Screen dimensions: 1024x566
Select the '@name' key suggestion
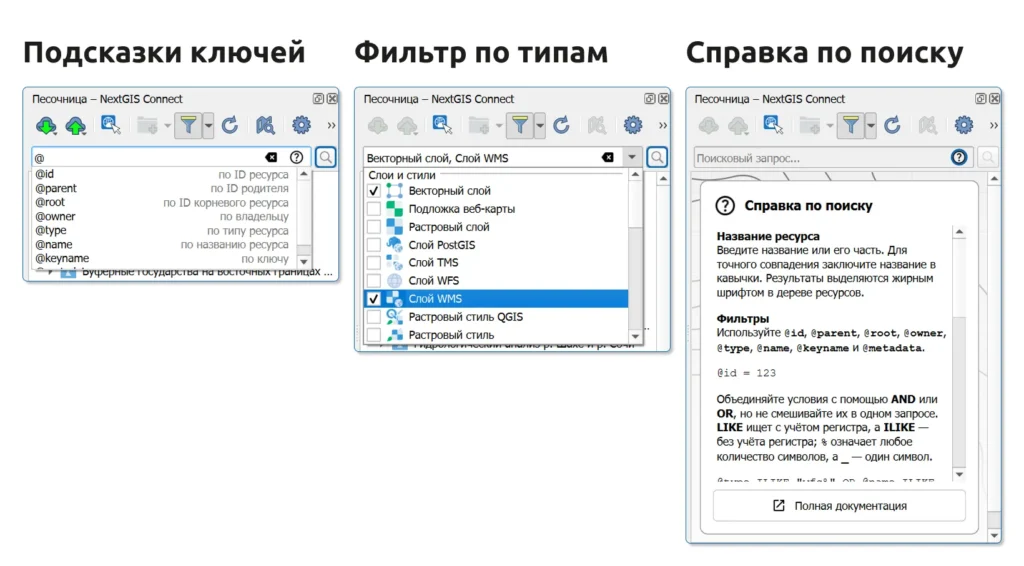coord(164,244)
